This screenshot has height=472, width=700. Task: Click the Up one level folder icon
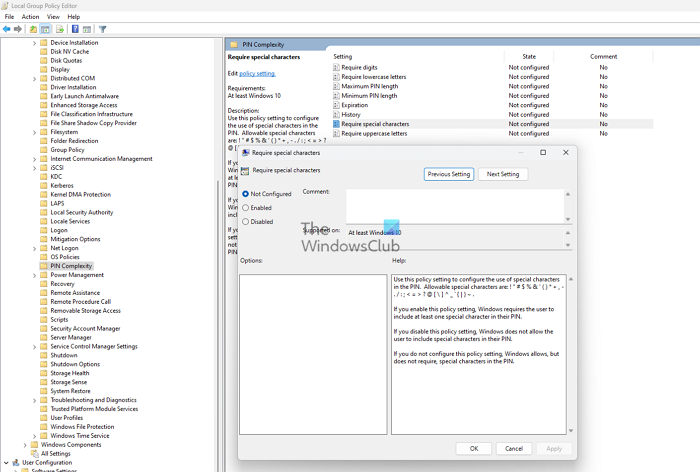33,29
